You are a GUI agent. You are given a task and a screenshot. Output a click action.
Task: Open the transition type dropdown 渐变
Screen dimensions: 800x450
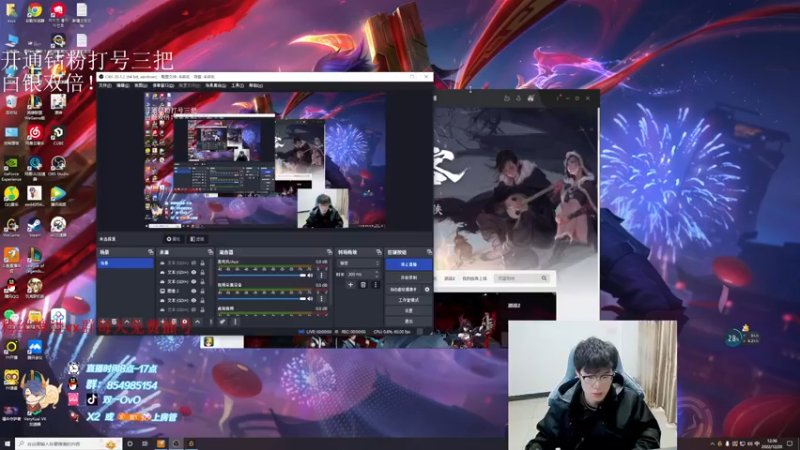pyautogui.click(x=358, y=263)
